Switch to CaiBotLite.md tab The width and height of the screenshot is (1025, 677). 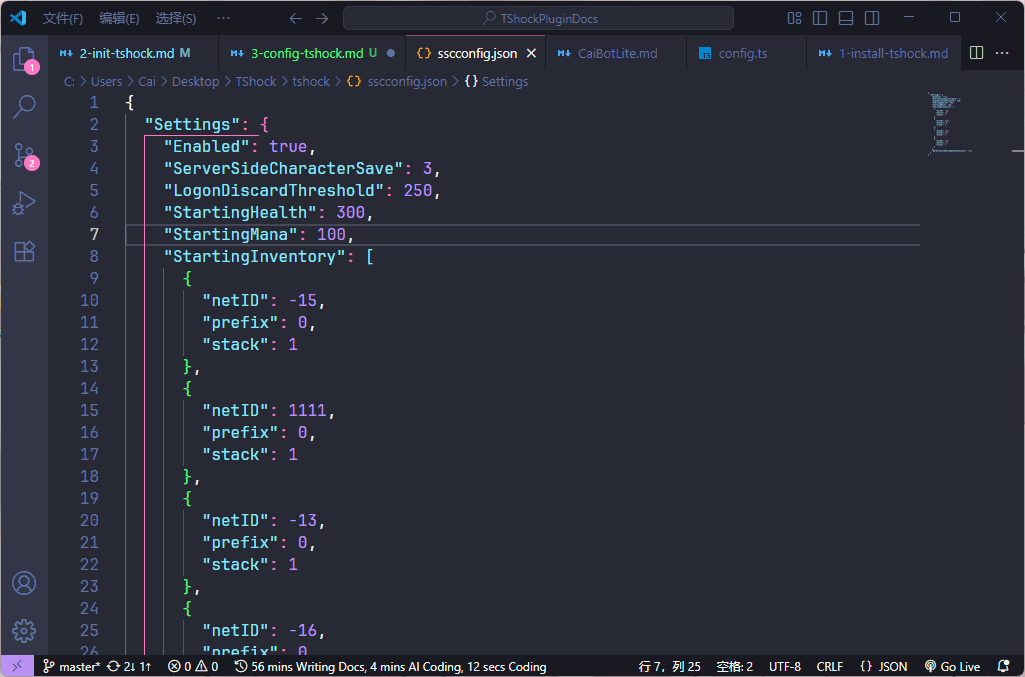[616, 54]
